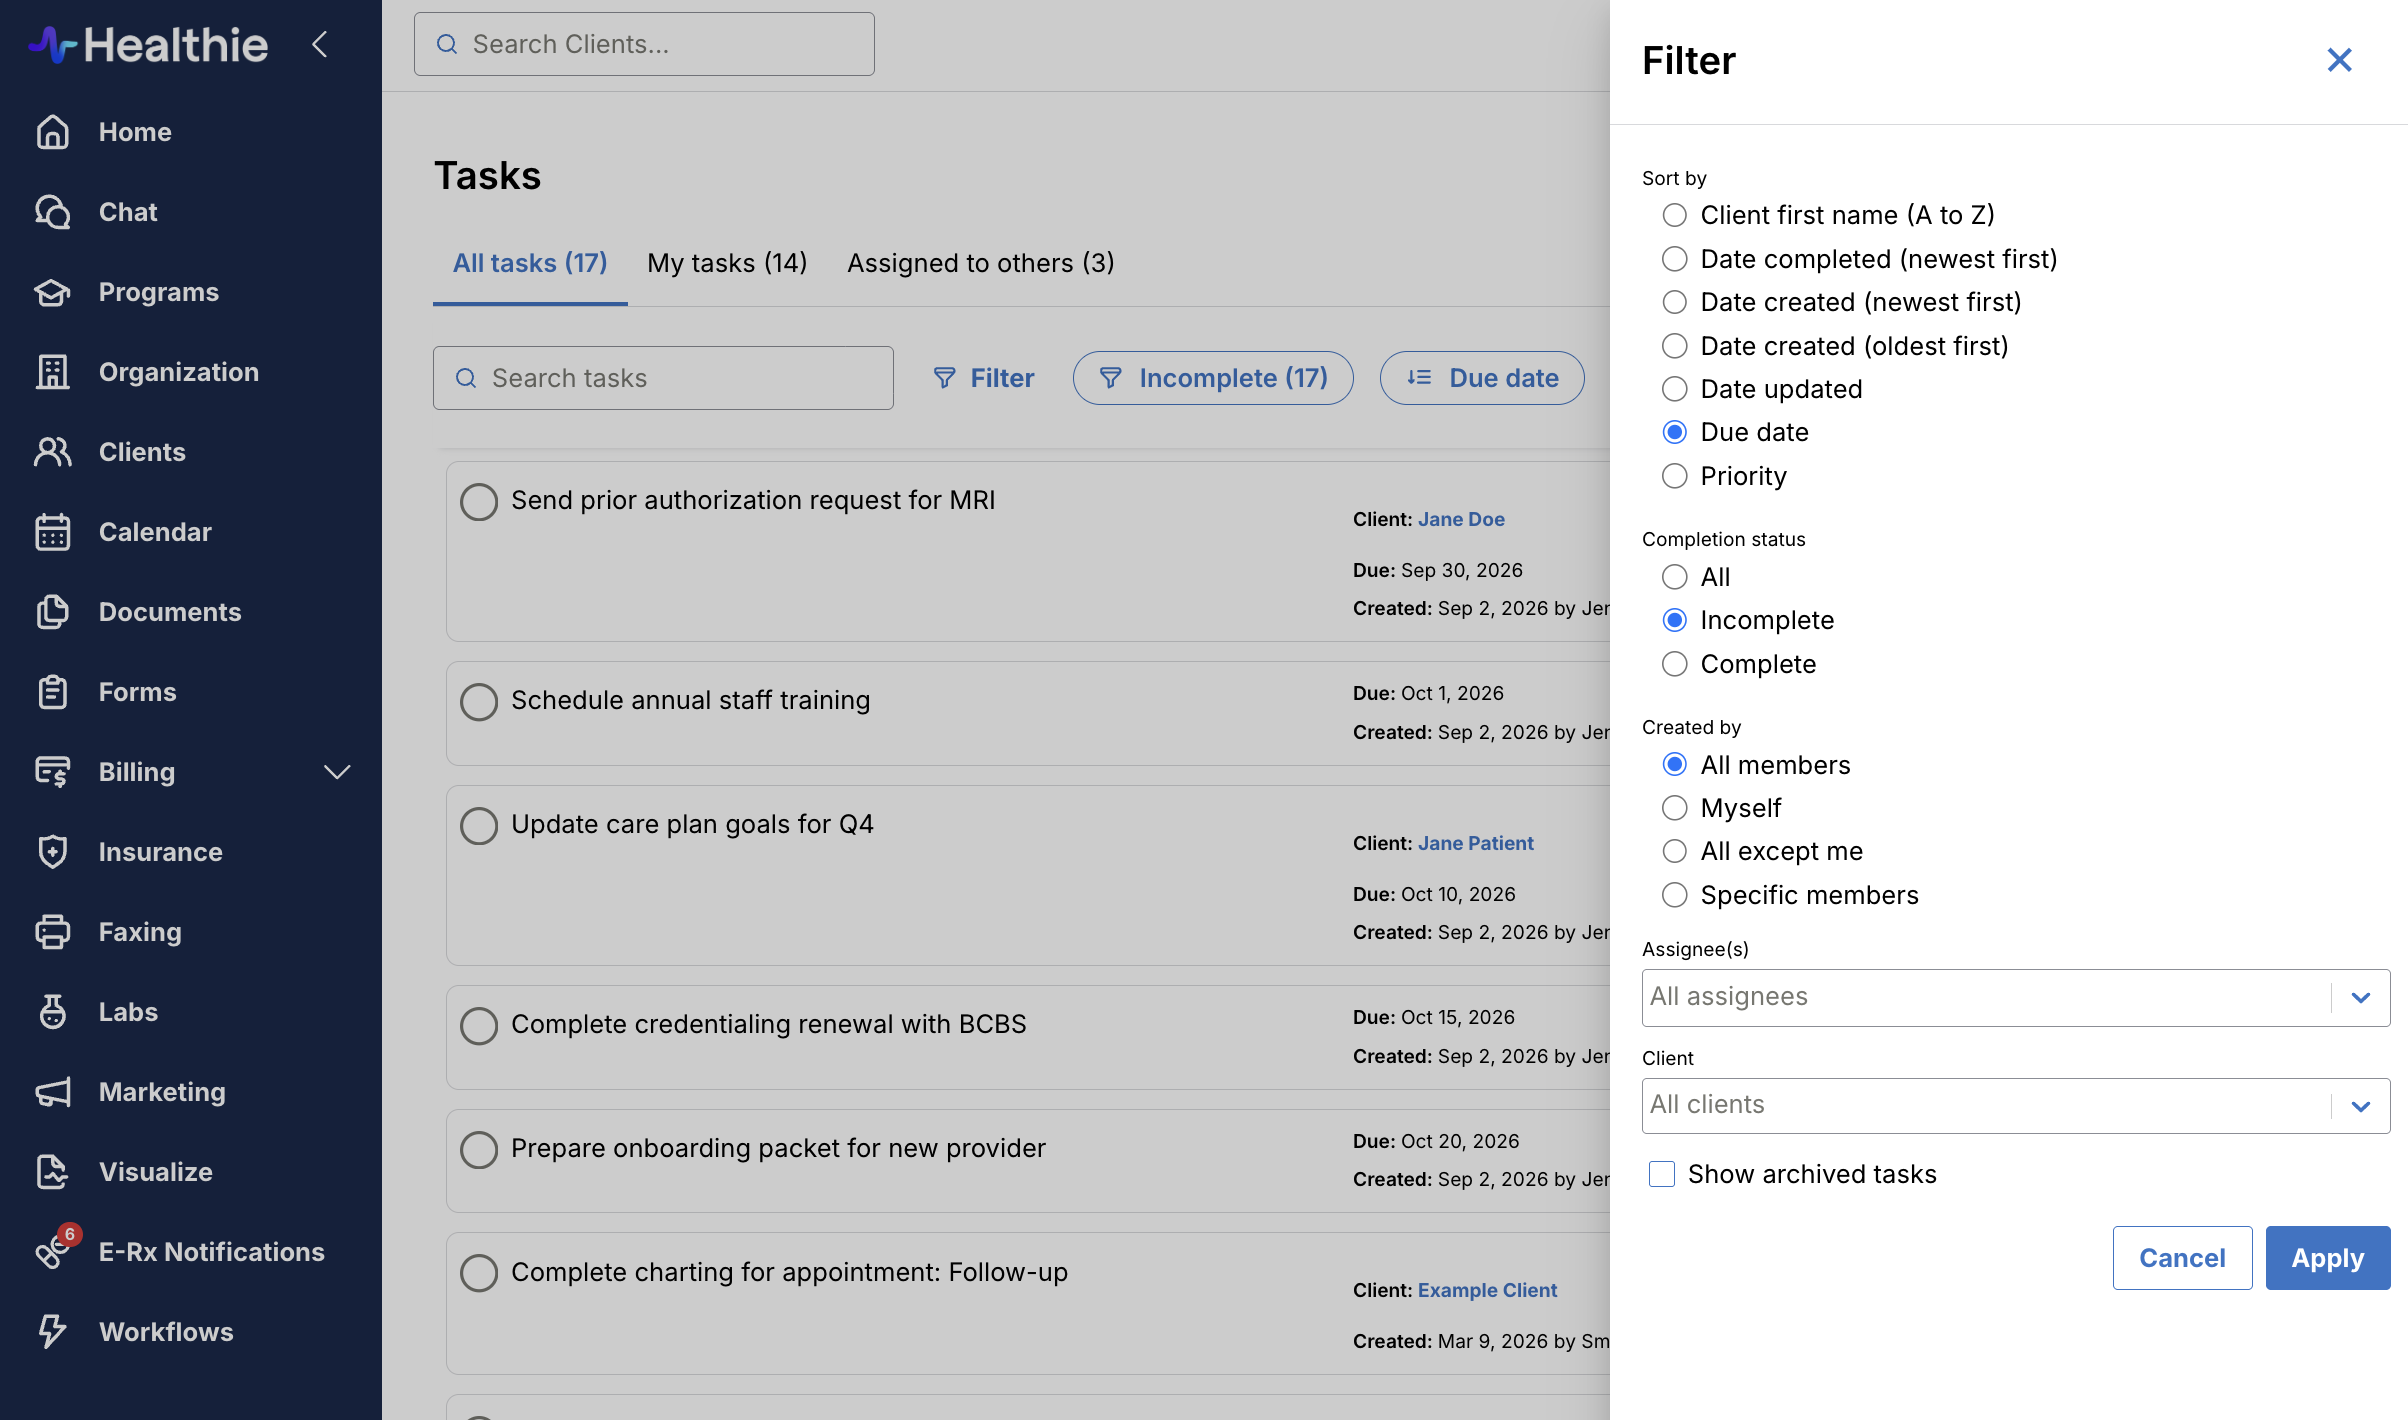Click the Insurance shield icon
The height and width of the screenshot is (1420, 2408).
point(52,852)
